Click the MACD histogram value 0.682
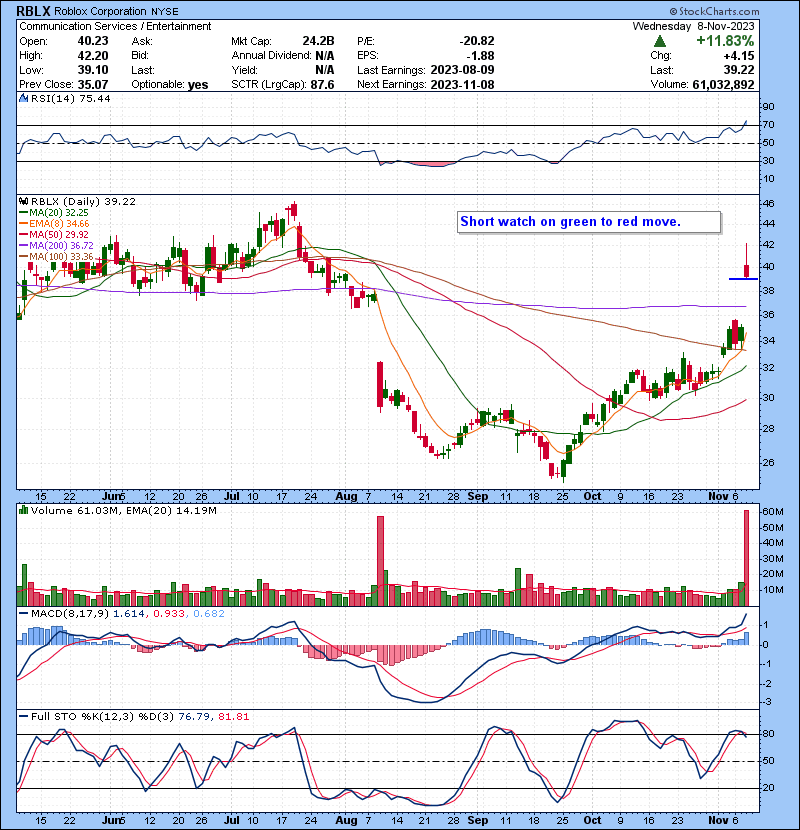The width and height of the screenshot is (800, 830). [209, 614]
